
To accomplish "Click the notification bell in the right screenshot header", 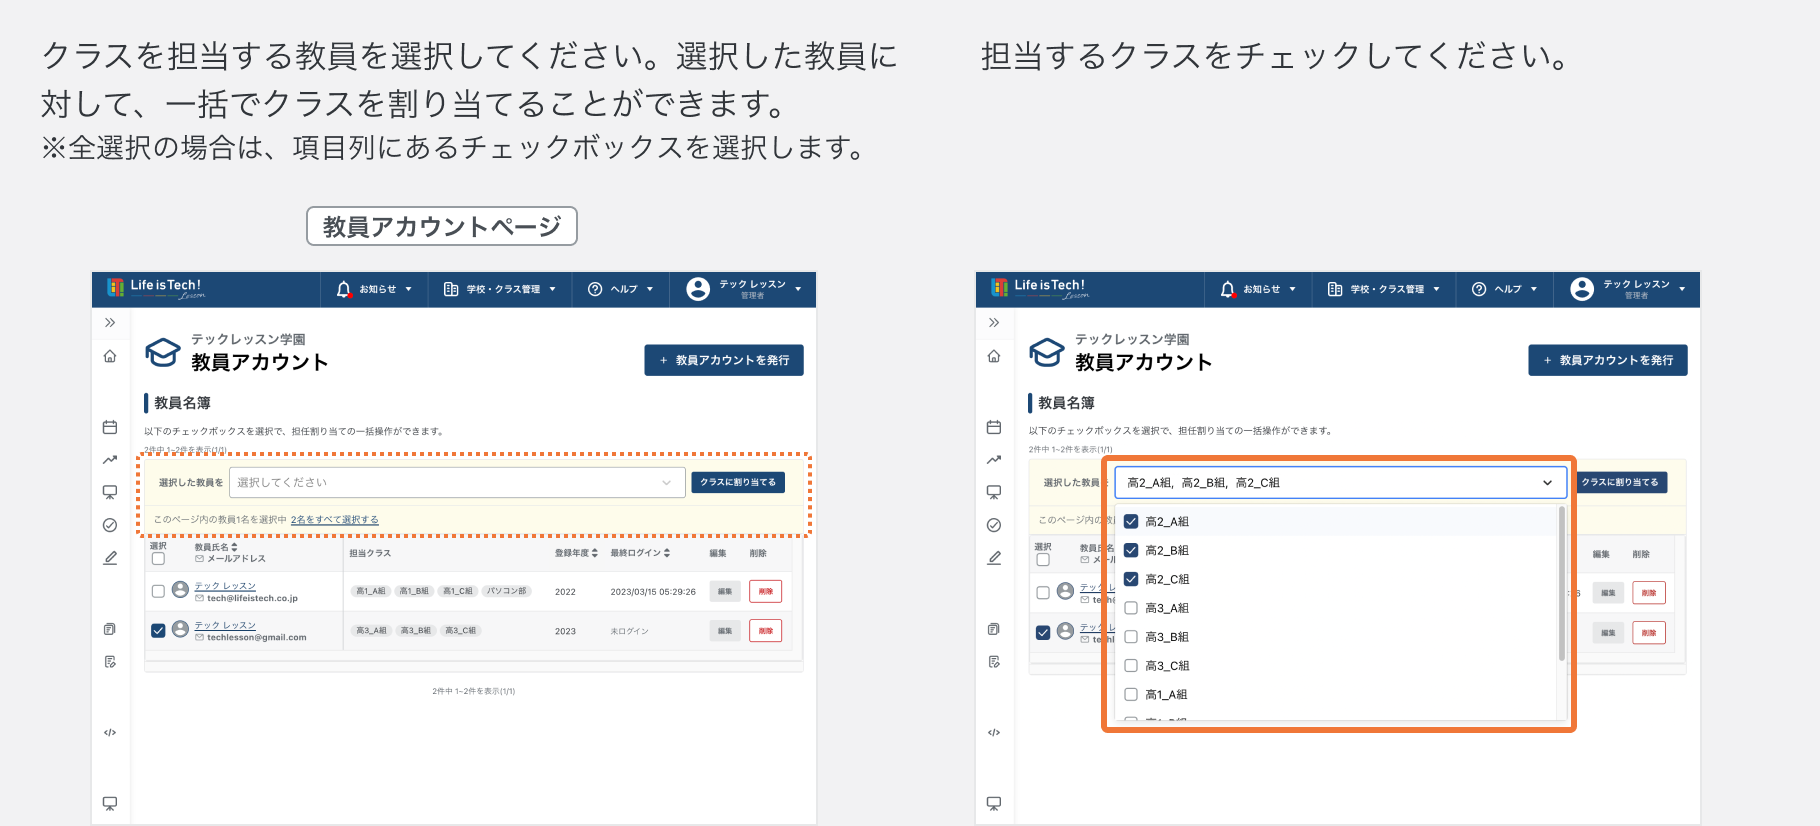I will [1228, 289].
